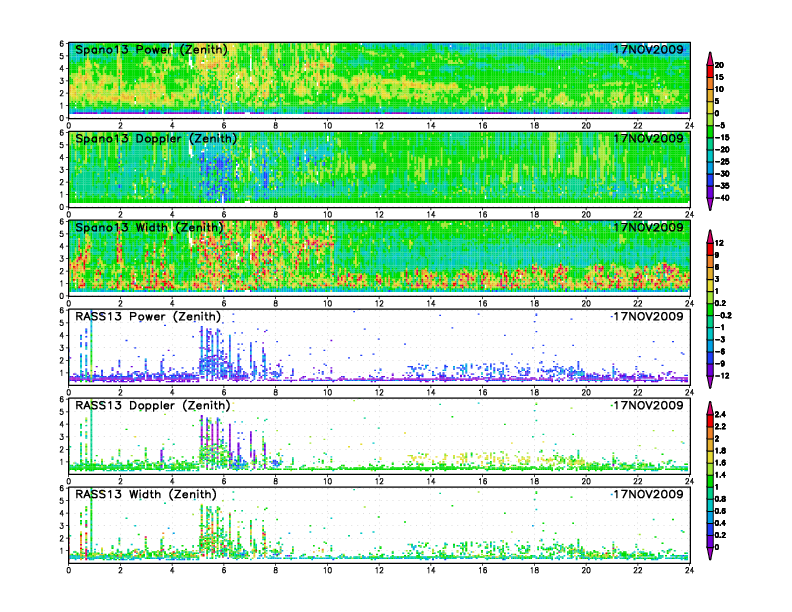The width and height of the screenshot is (792, 612).
Task: Click hour 24 tick below the Spano13 Power plot
Action: (x=689, y=125)
